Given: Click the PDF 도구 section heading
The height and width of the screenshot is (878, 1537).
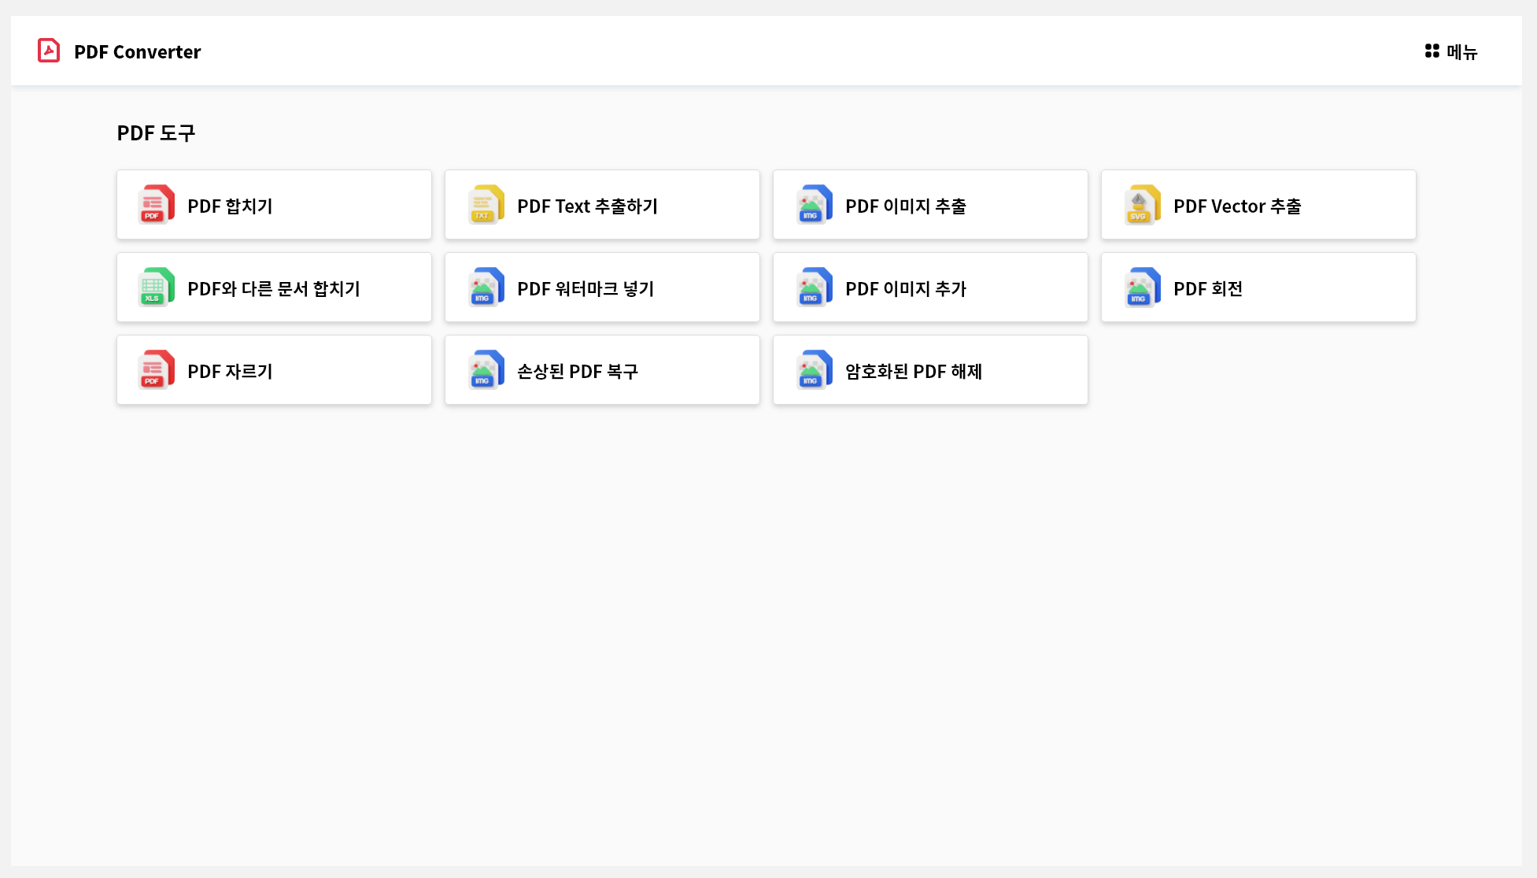Looking at the screenshot, I should [x=156, y=133].
